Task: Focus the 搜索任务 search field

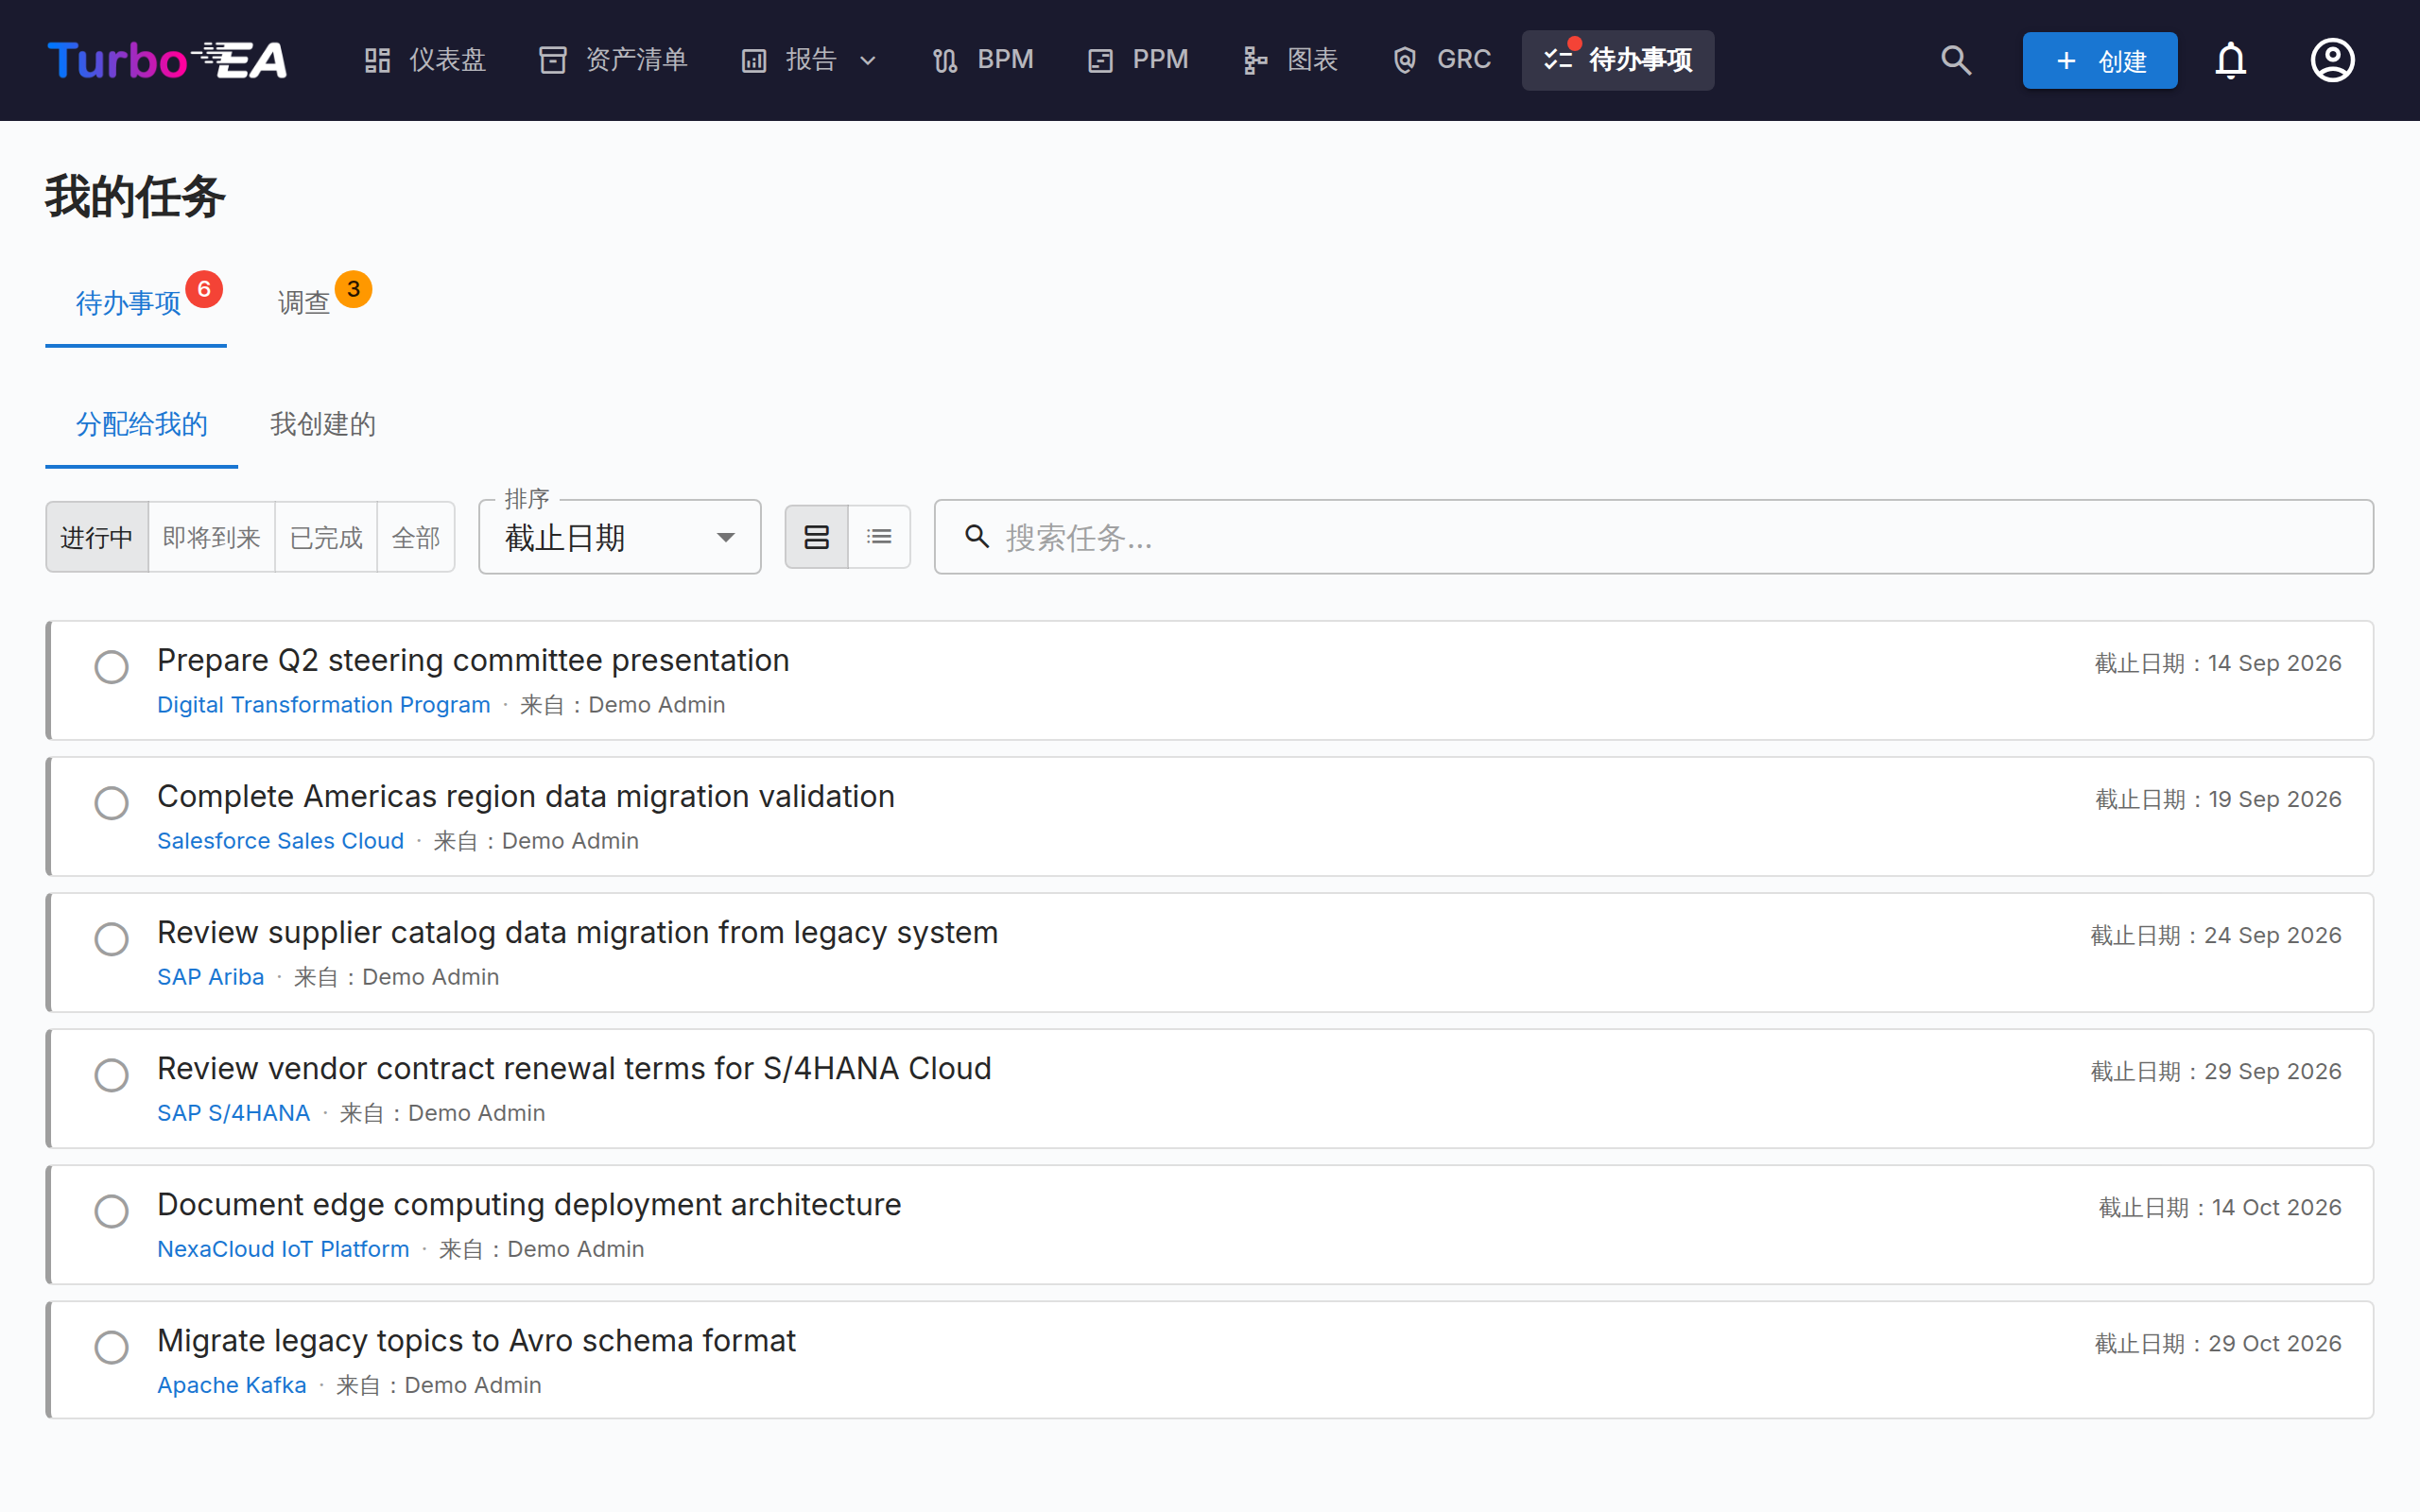Action: pos(1654,537)
